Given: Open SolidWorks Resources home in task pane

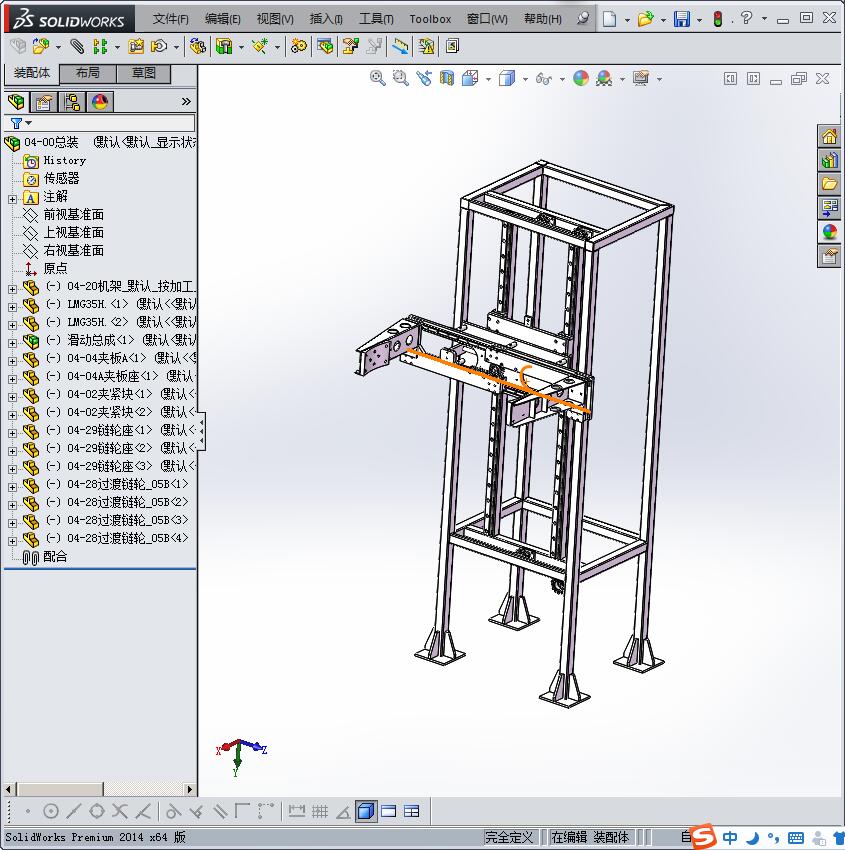Looking at the screenshot, I should coord(829,136).
